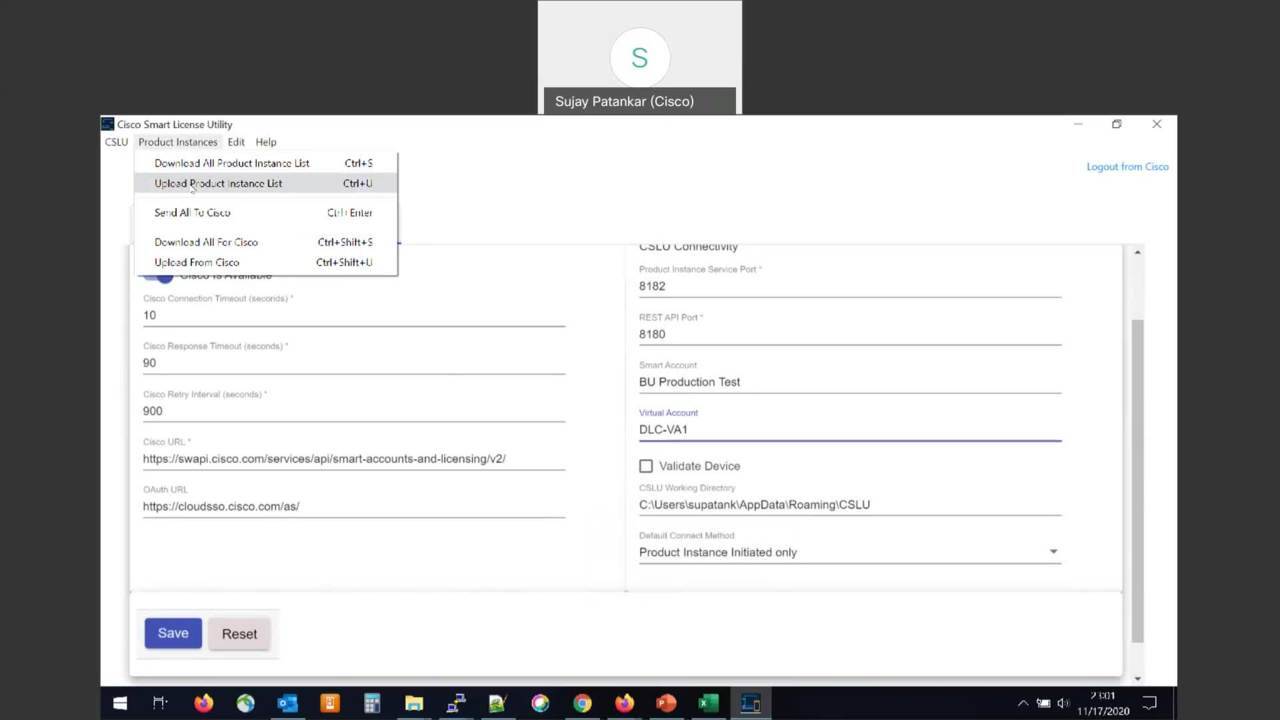Viewport: 1280px width, 720px height.
Task: Open Excel from the taskbar
Action: 708,703
